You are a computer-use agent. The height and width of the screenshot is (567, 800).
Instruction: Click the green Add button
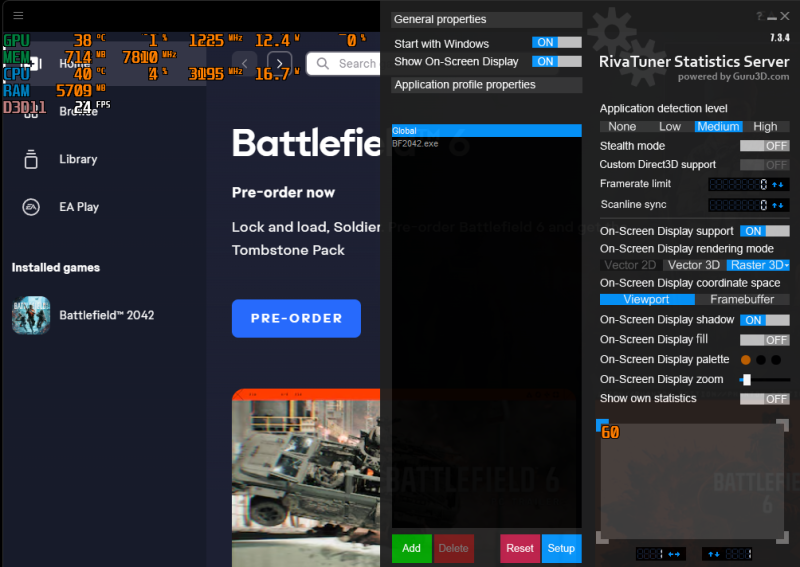coord(411,548)
